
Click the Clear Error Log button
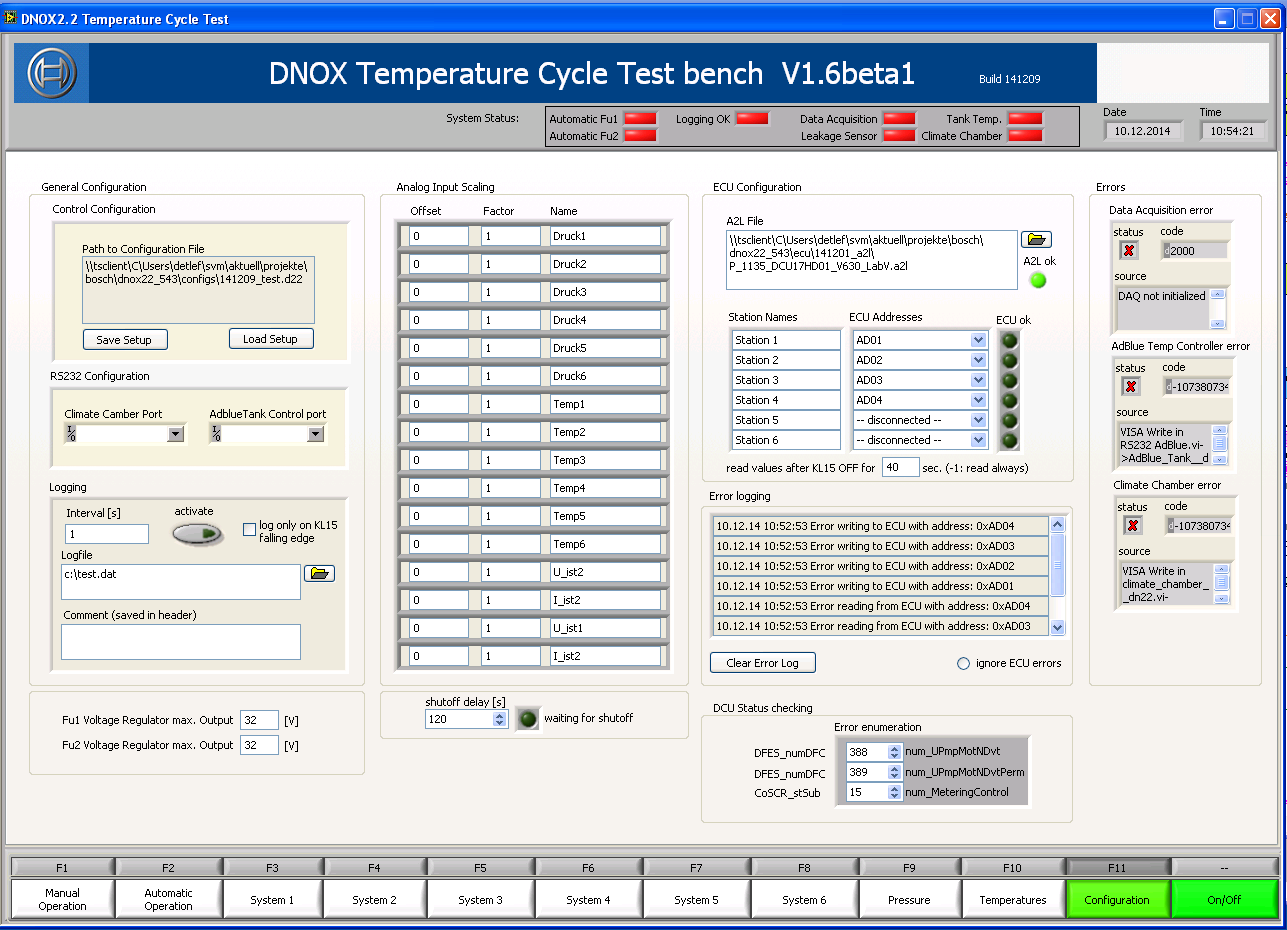click(x=762, y=663)
